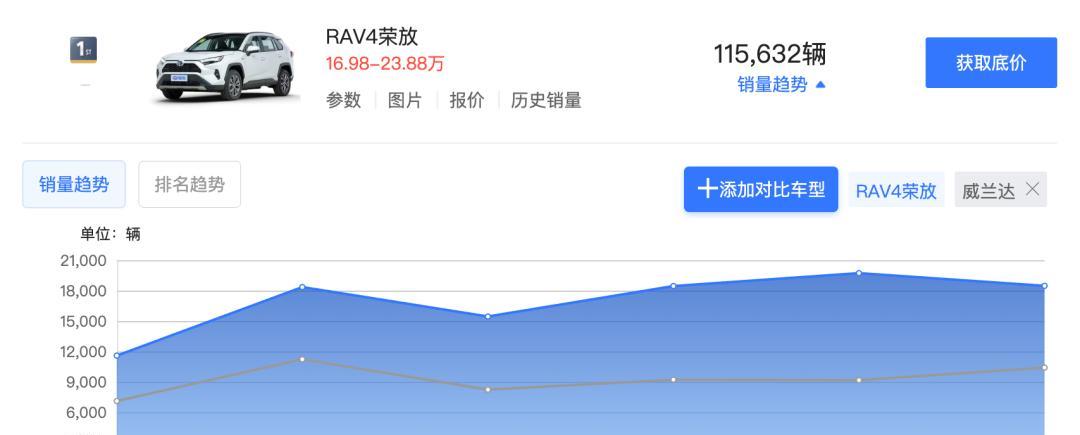Open the RAV4荣放 car thumbnail
The width and height of the screenshot is (1080, 435).
click(226, 67)
